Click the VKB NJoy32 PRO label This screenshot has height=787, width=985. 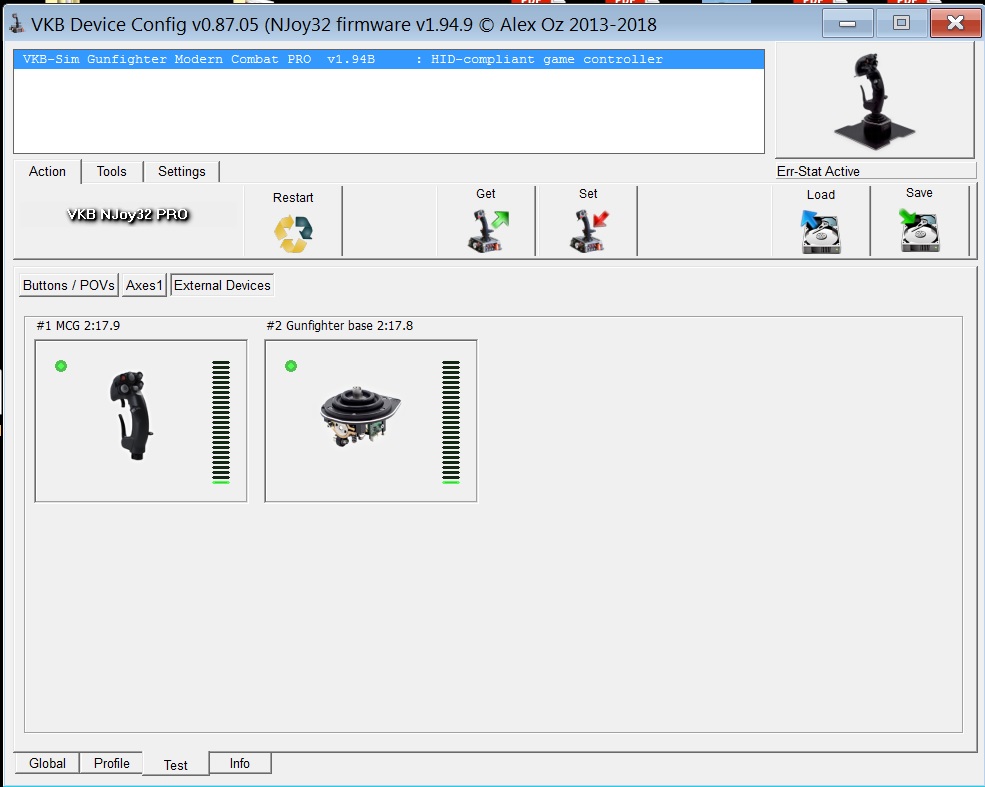128,214
